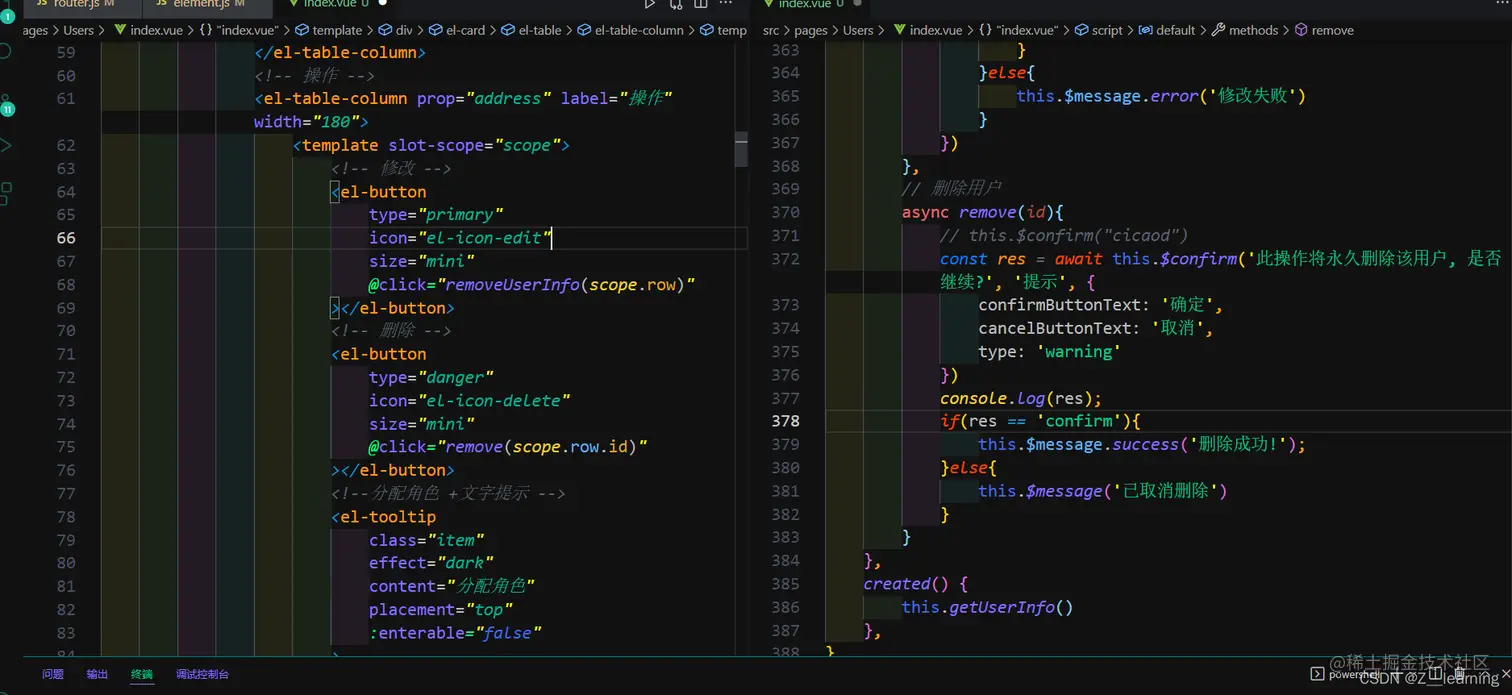Open the 调试控制台 panel tab
Viewport: 1512px width, 695px height.
tap(202, 674)
